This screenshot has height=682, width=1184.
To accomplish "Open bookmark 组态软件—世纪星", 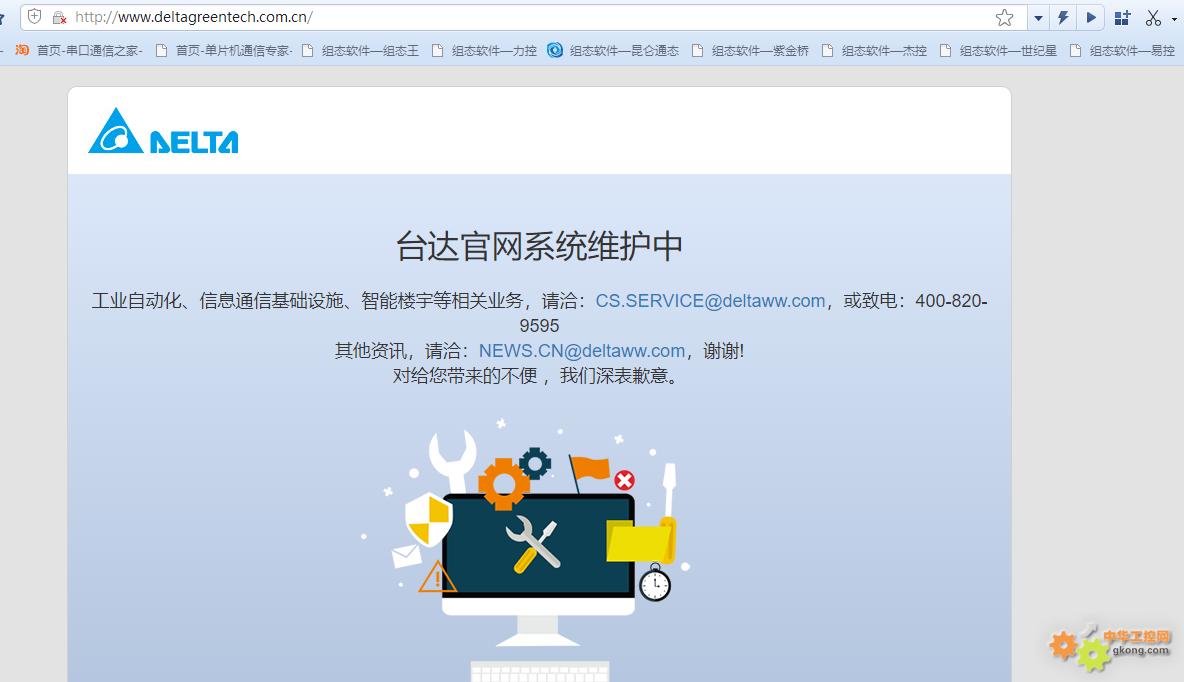I will coord(998,51).
